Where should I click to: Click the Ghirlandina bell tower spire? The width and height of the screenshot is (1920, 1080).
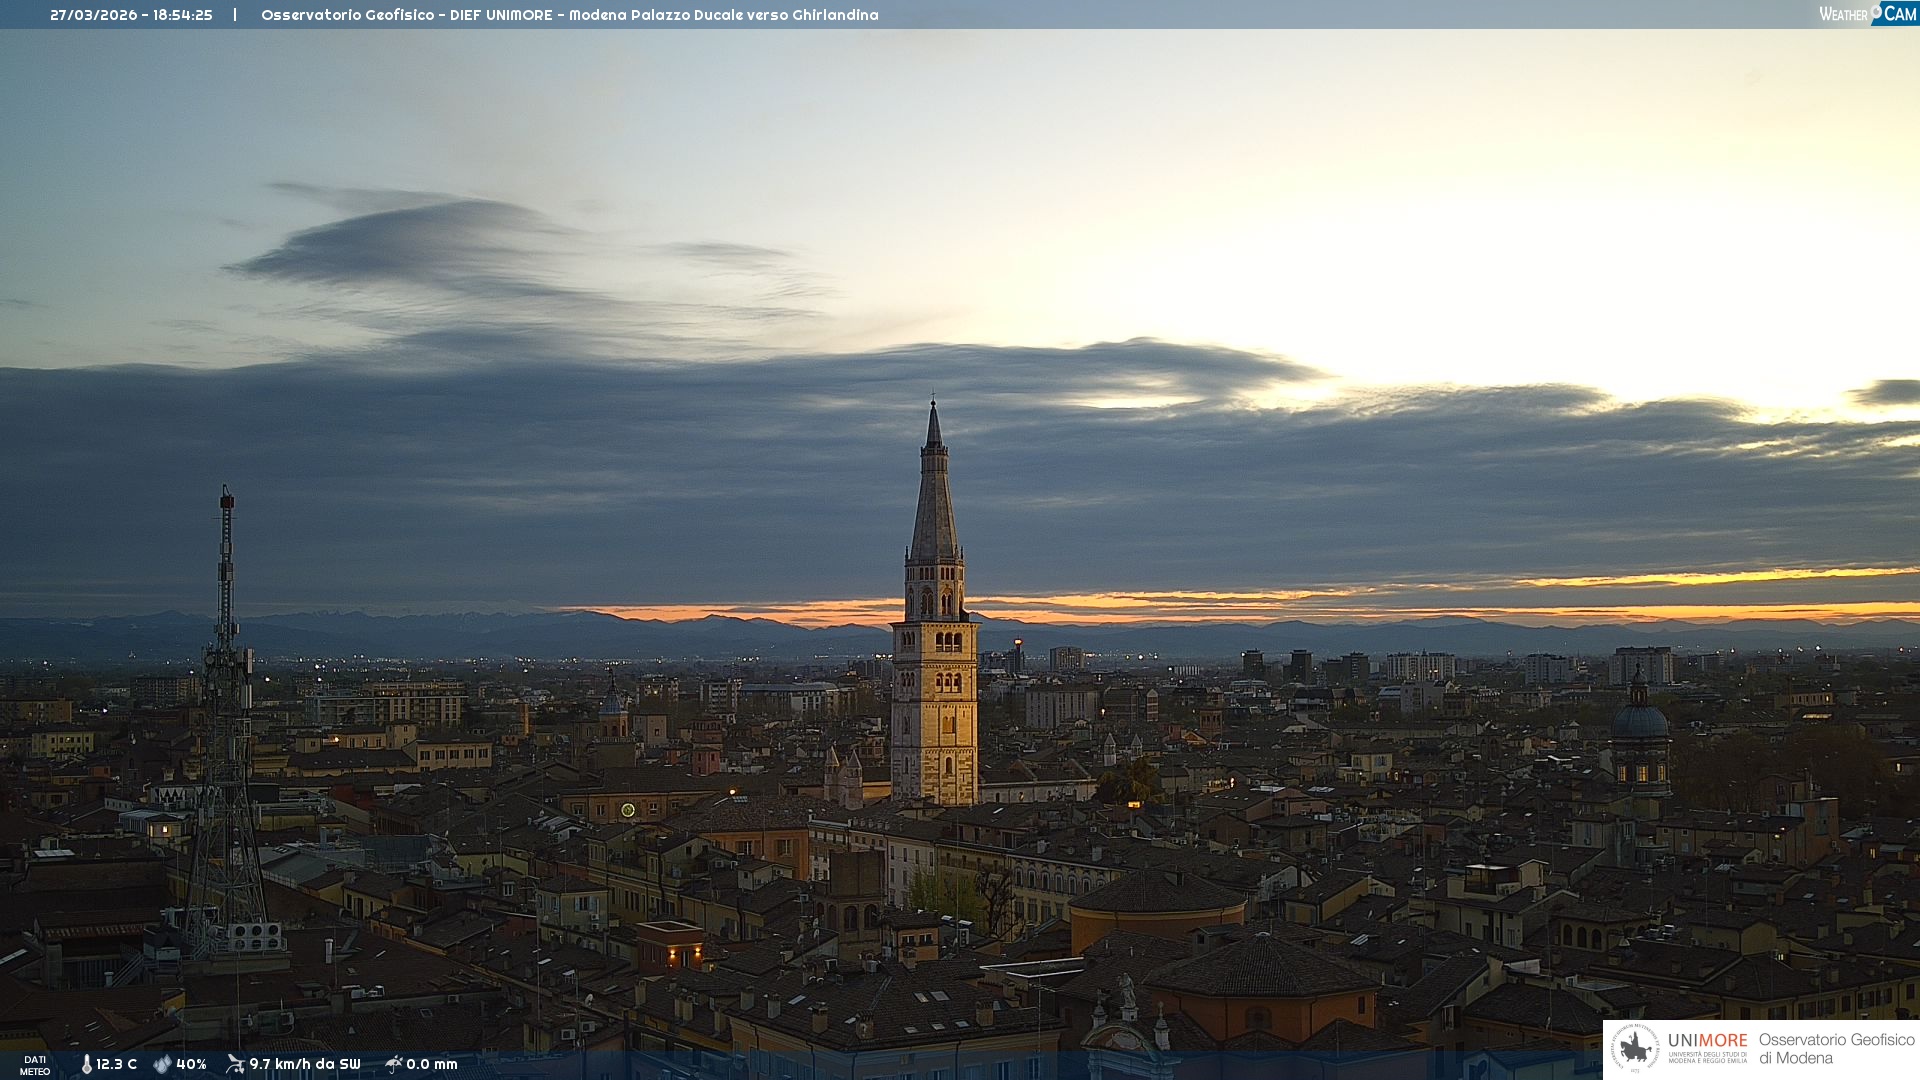pos(934,500)
